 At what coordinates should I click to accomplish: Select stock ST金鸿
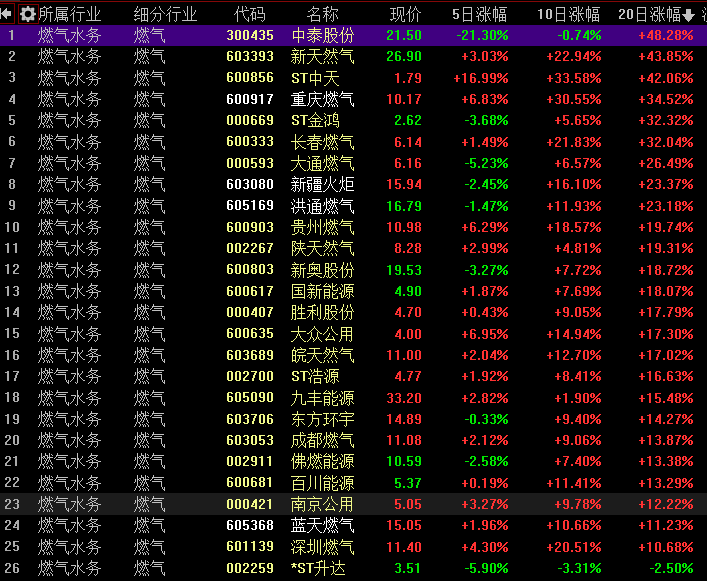[316, 120]
